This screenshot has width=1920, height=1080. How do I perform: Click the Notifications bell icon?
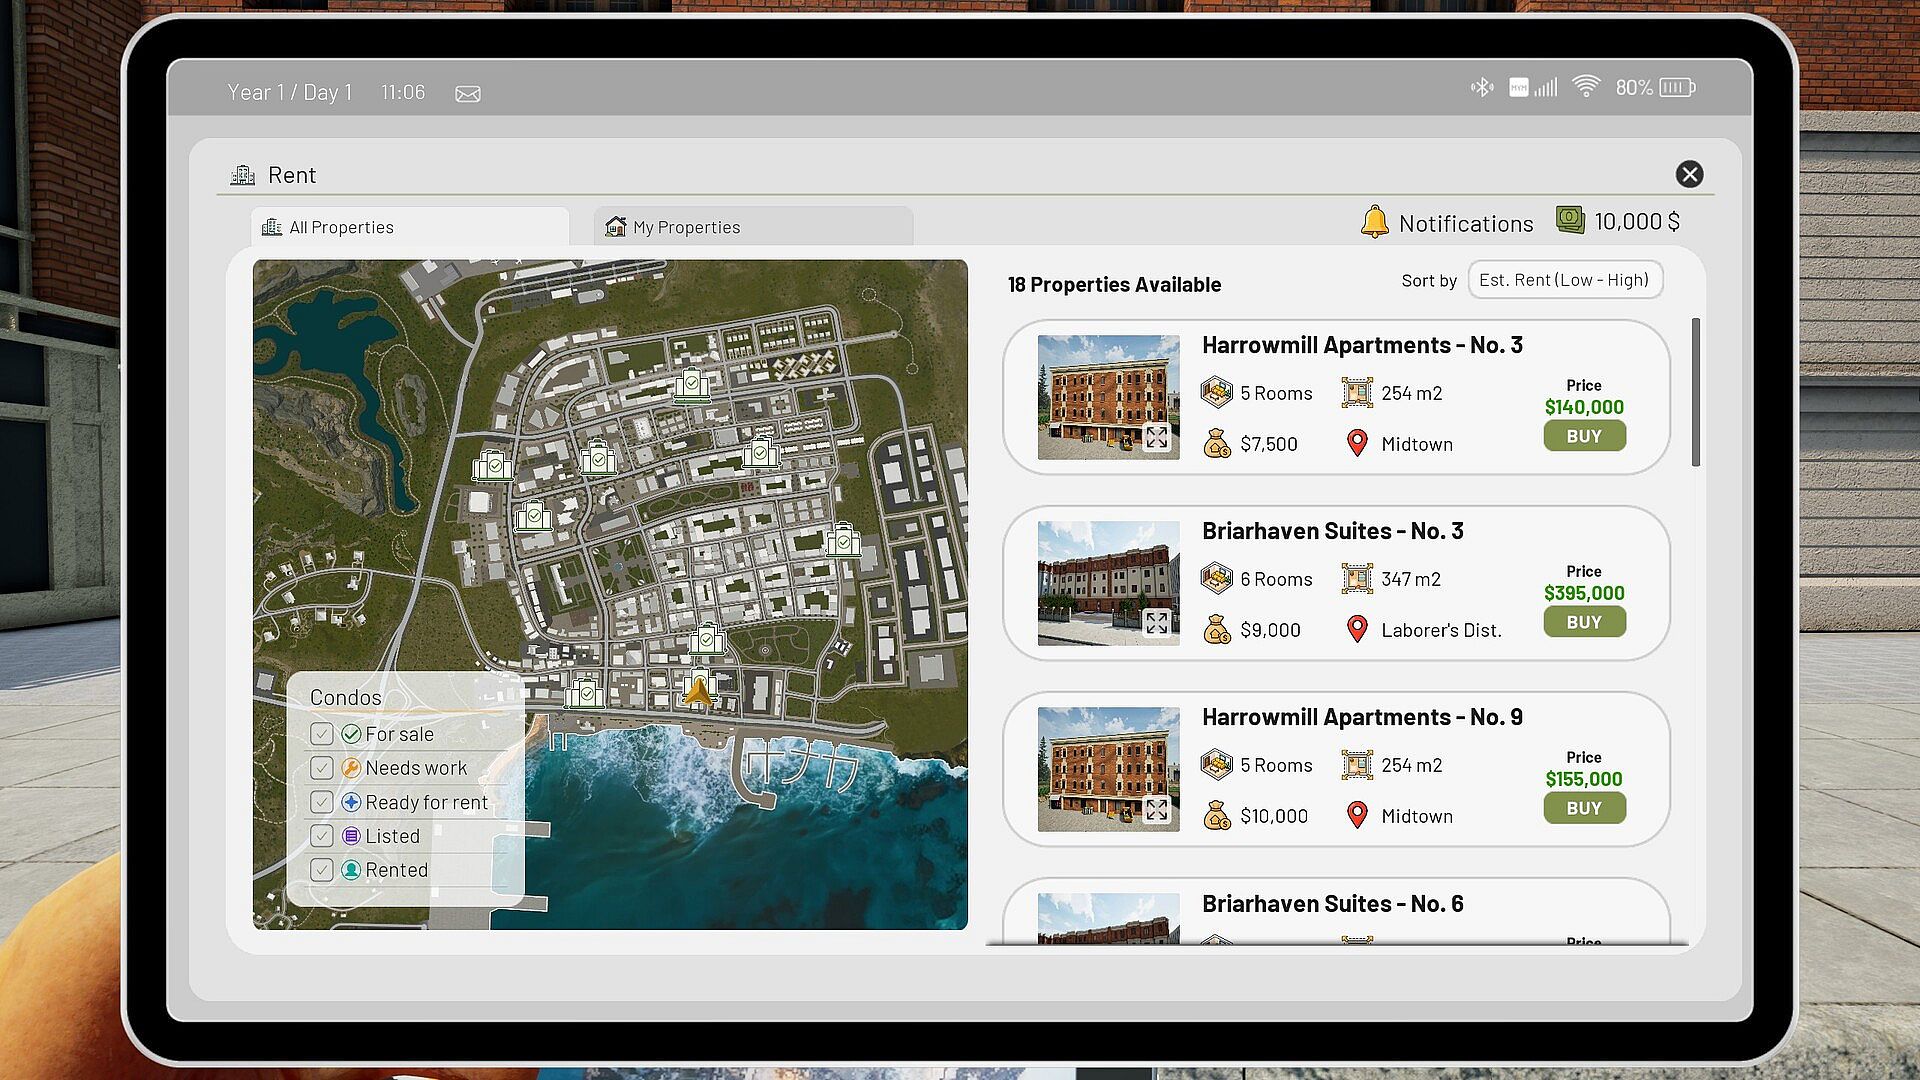click(x=1375, y=222)
